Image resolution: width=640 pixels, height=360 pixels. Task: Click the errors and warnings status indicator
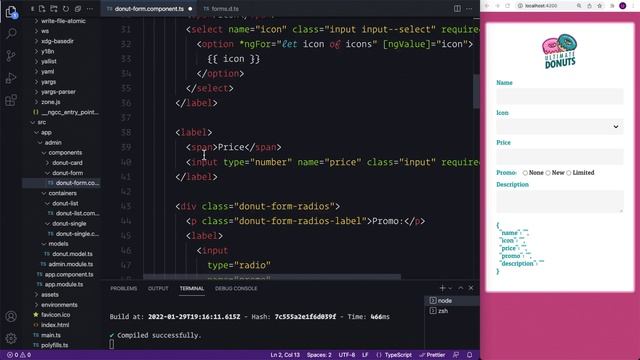click(19, 355)
